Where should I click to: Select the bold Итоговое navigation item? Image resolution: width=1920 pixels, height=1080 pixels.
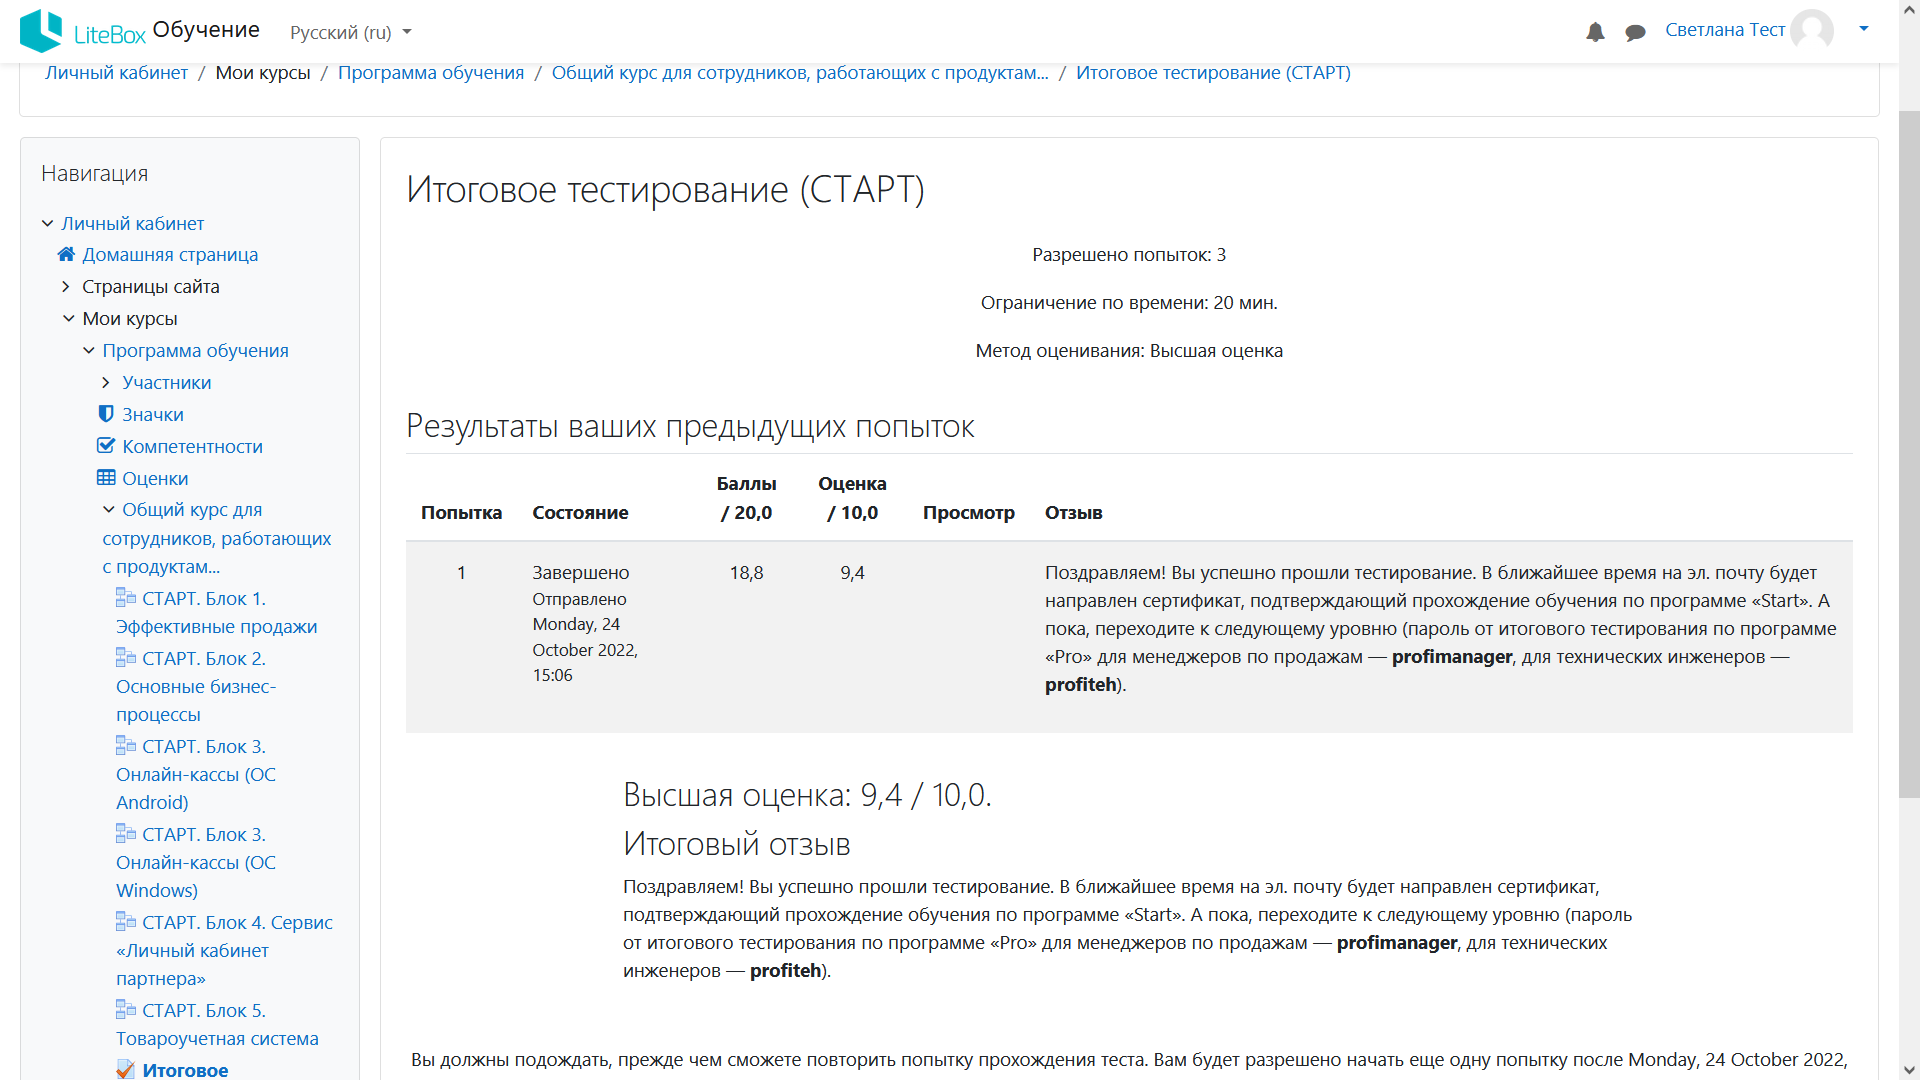coord(185,1069)
